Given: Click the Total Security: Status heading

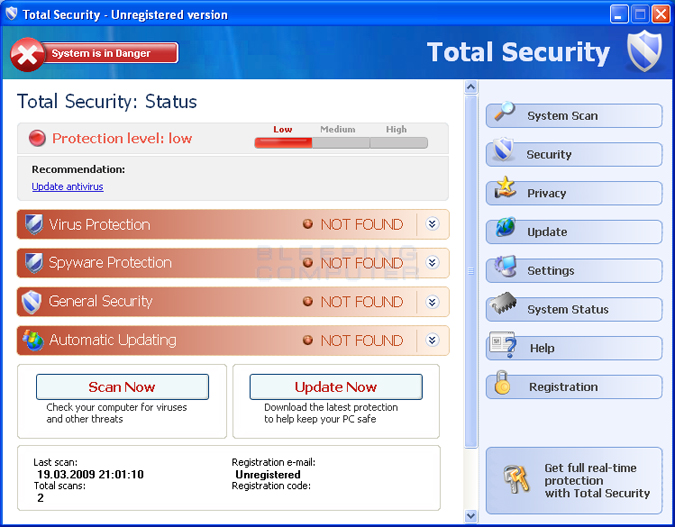Looking at the screenshot, I should pyautogui.click(x=107, y=102).
